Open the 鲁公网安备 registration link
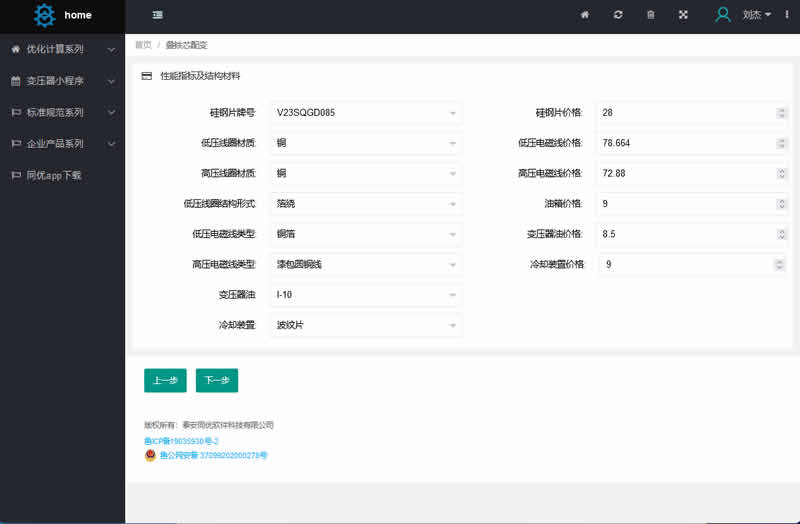 coord(213,455)
